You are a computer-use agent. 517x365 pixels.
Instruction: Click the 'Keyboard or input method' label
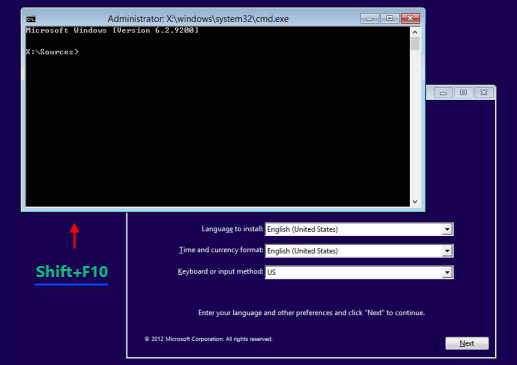pyautogui.click(x=220, y=272)
